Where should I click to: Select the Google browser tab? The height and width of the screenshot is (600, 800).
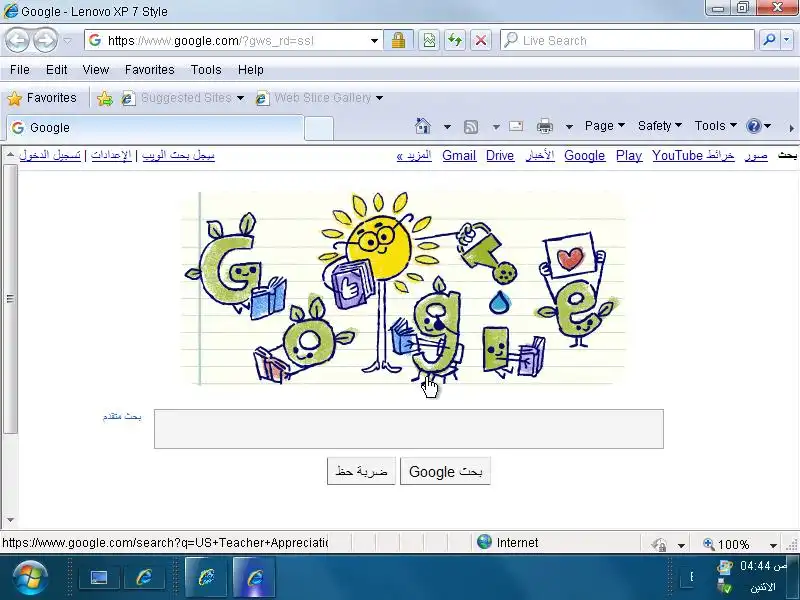[x=155, y=128]
